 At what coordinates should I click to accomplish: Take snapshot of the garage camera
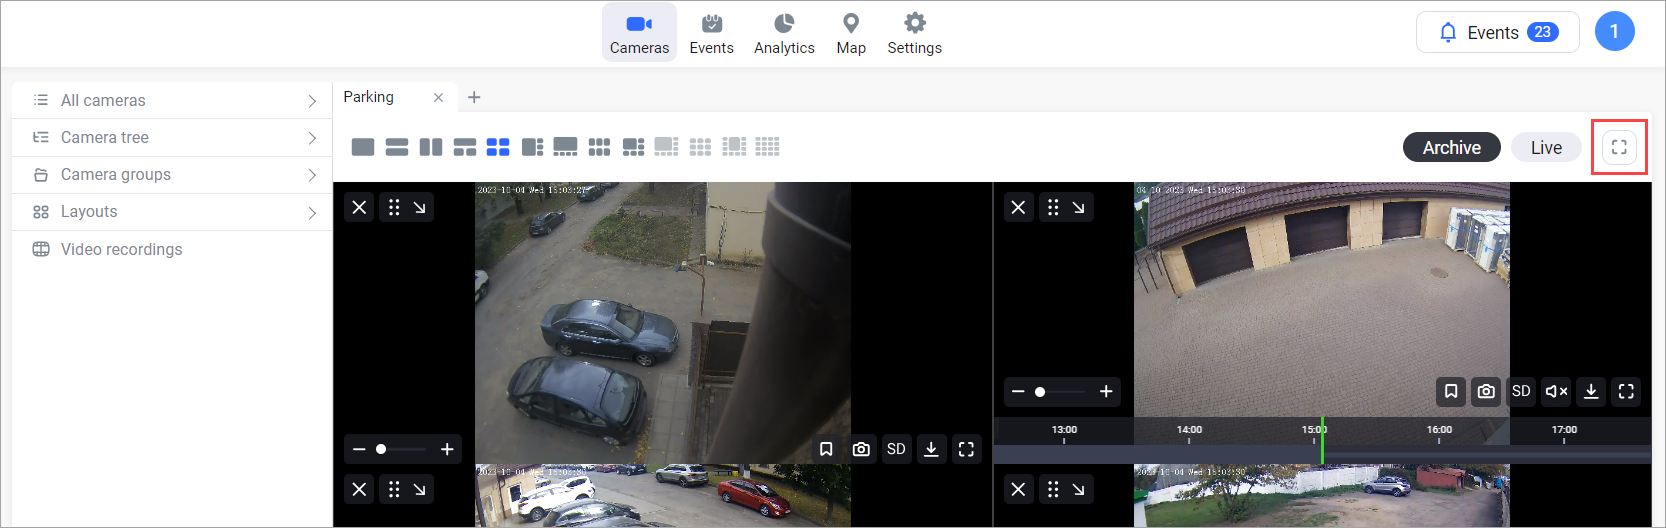tap(1486, 391)
